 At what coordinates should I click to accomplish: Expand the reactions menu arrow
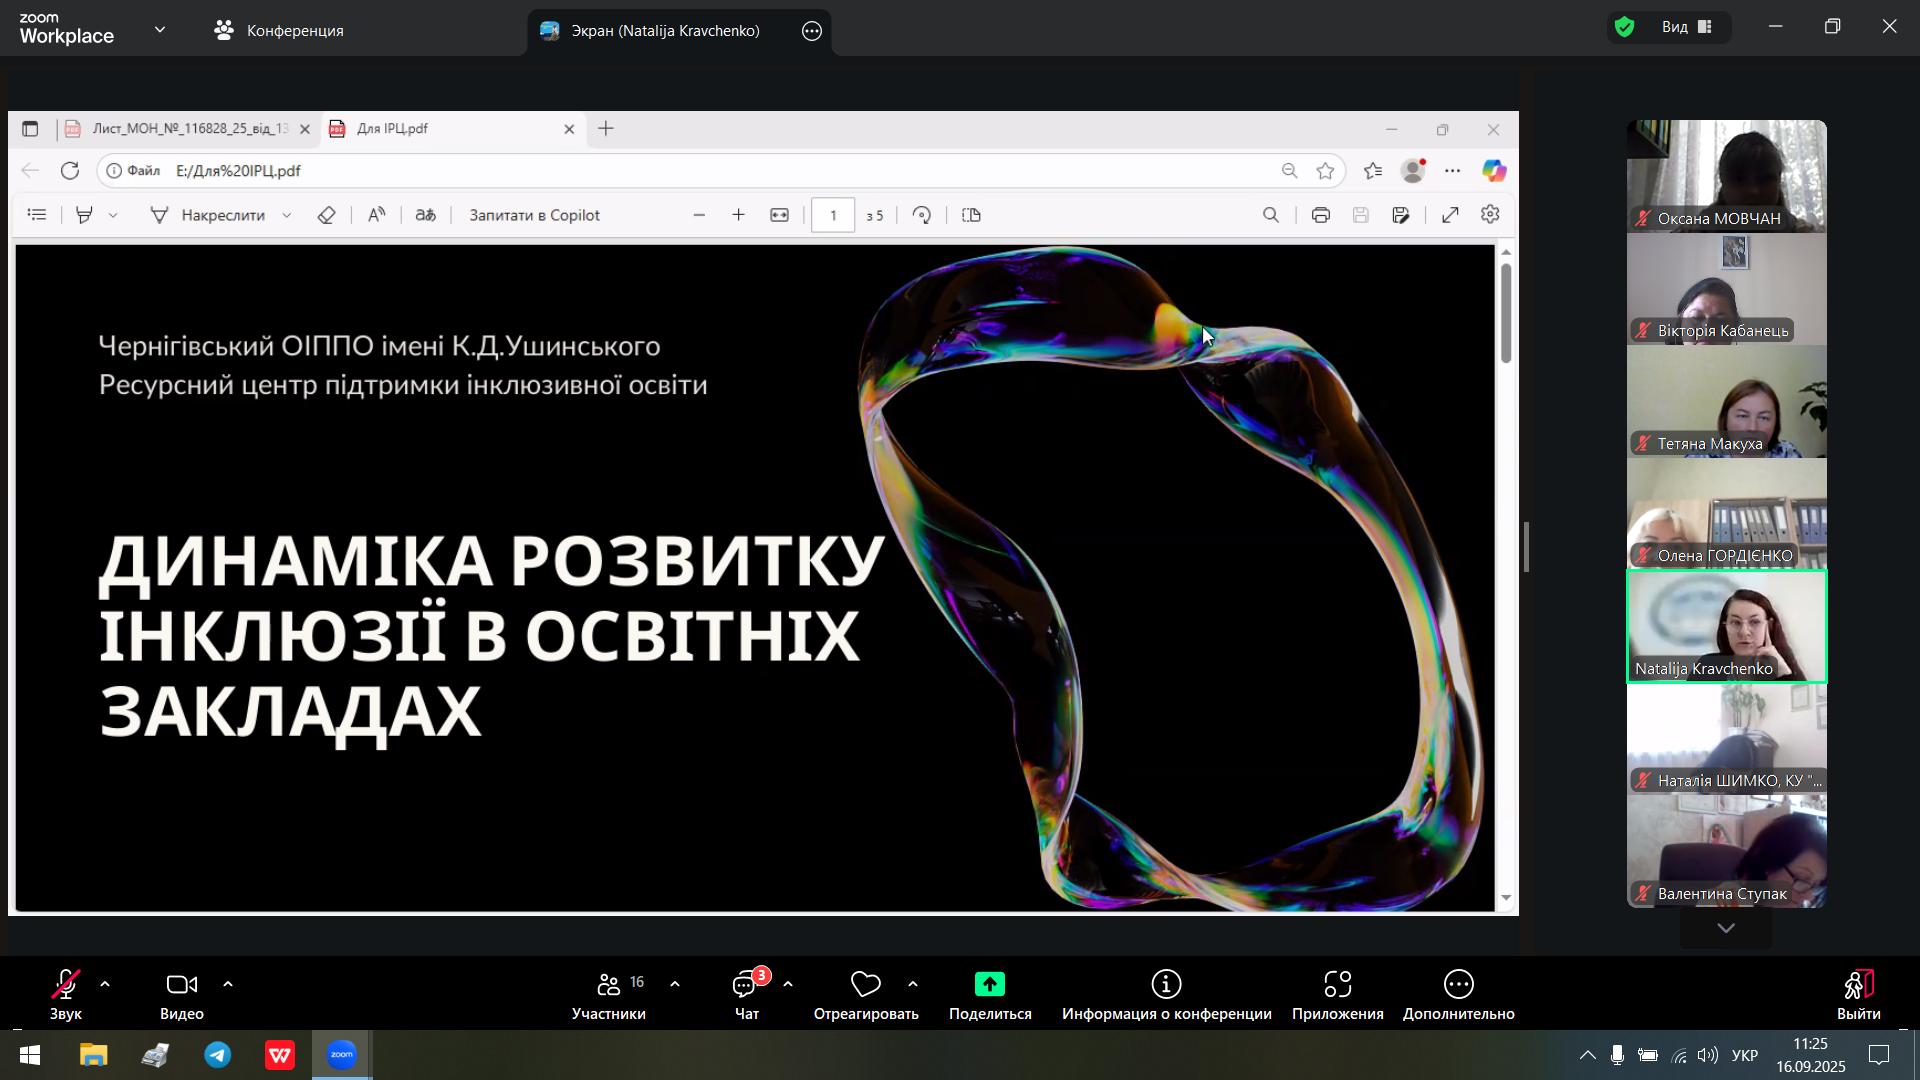(x=913, y=985)
